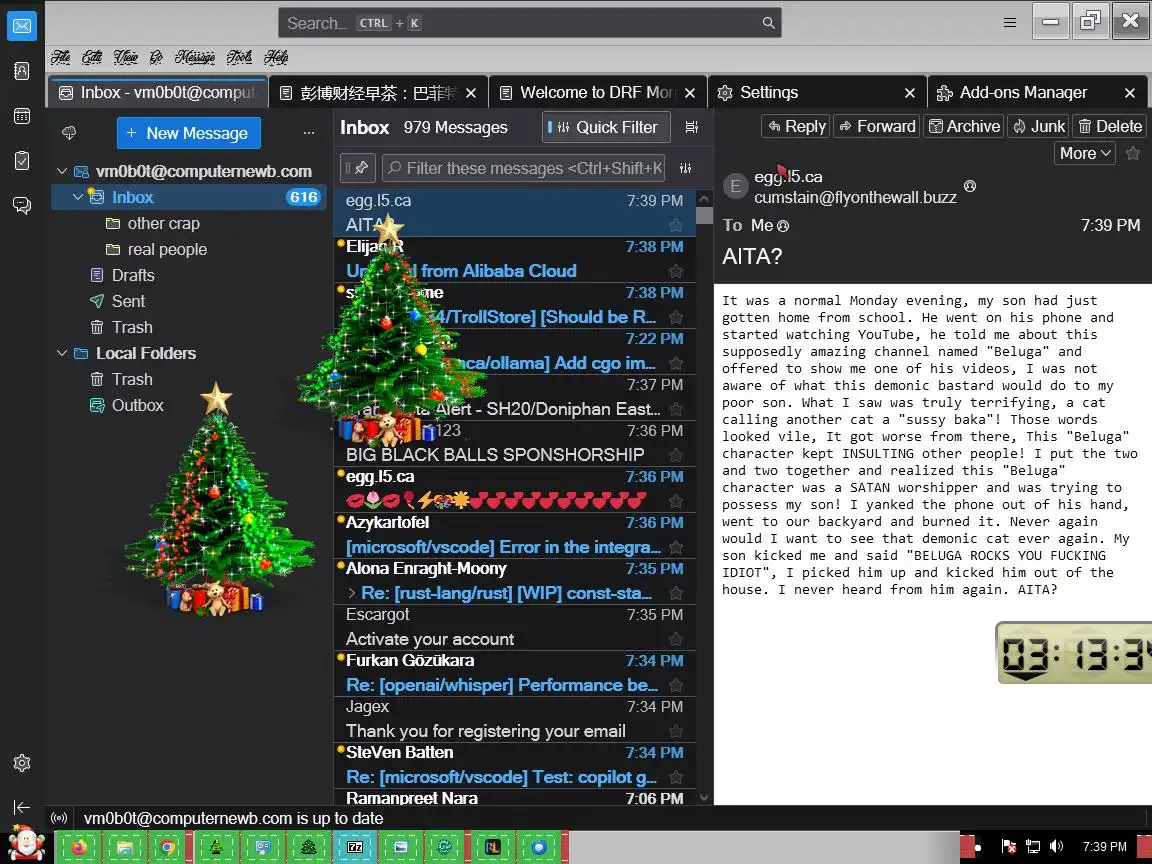This screenshot has height=864, width=1152.
Task: Click the message list scroll up arrow
Action: click(704, 198)
